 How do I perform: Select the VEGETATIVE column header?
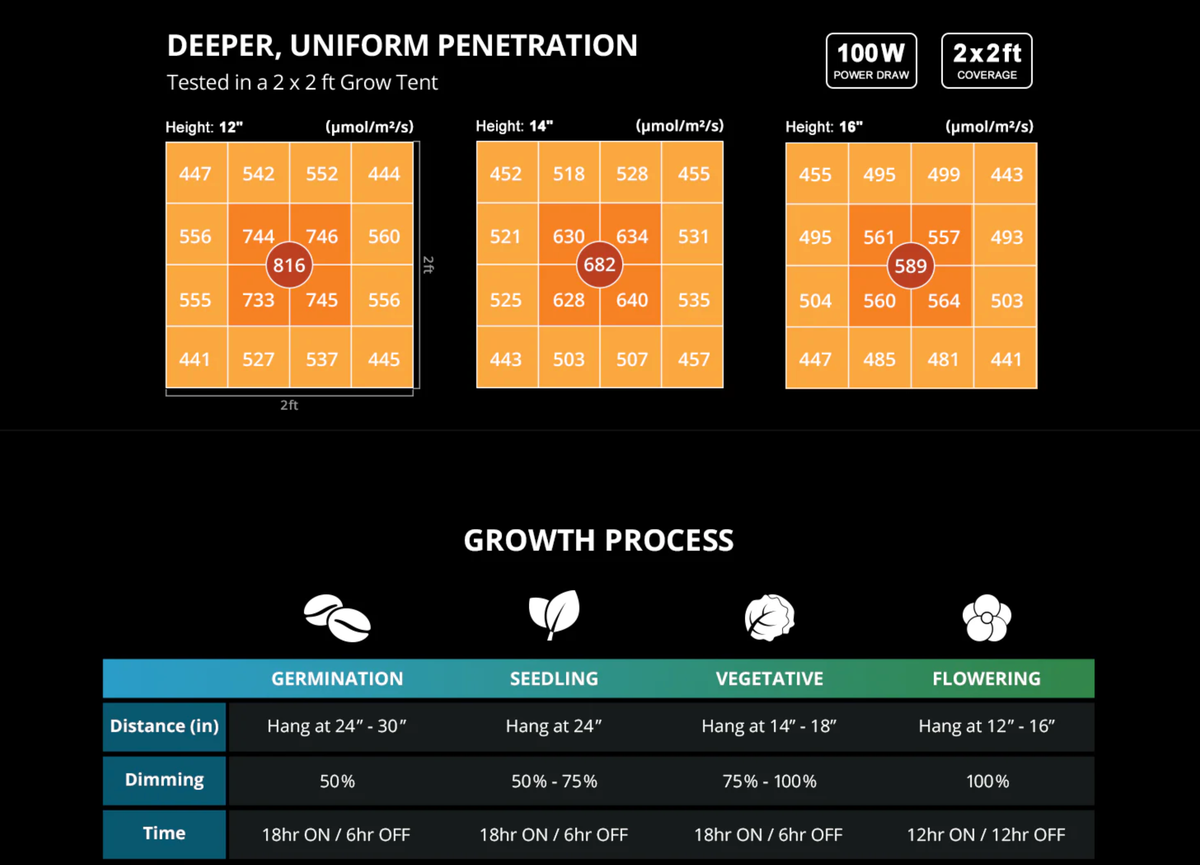click(x=769, y=679)
